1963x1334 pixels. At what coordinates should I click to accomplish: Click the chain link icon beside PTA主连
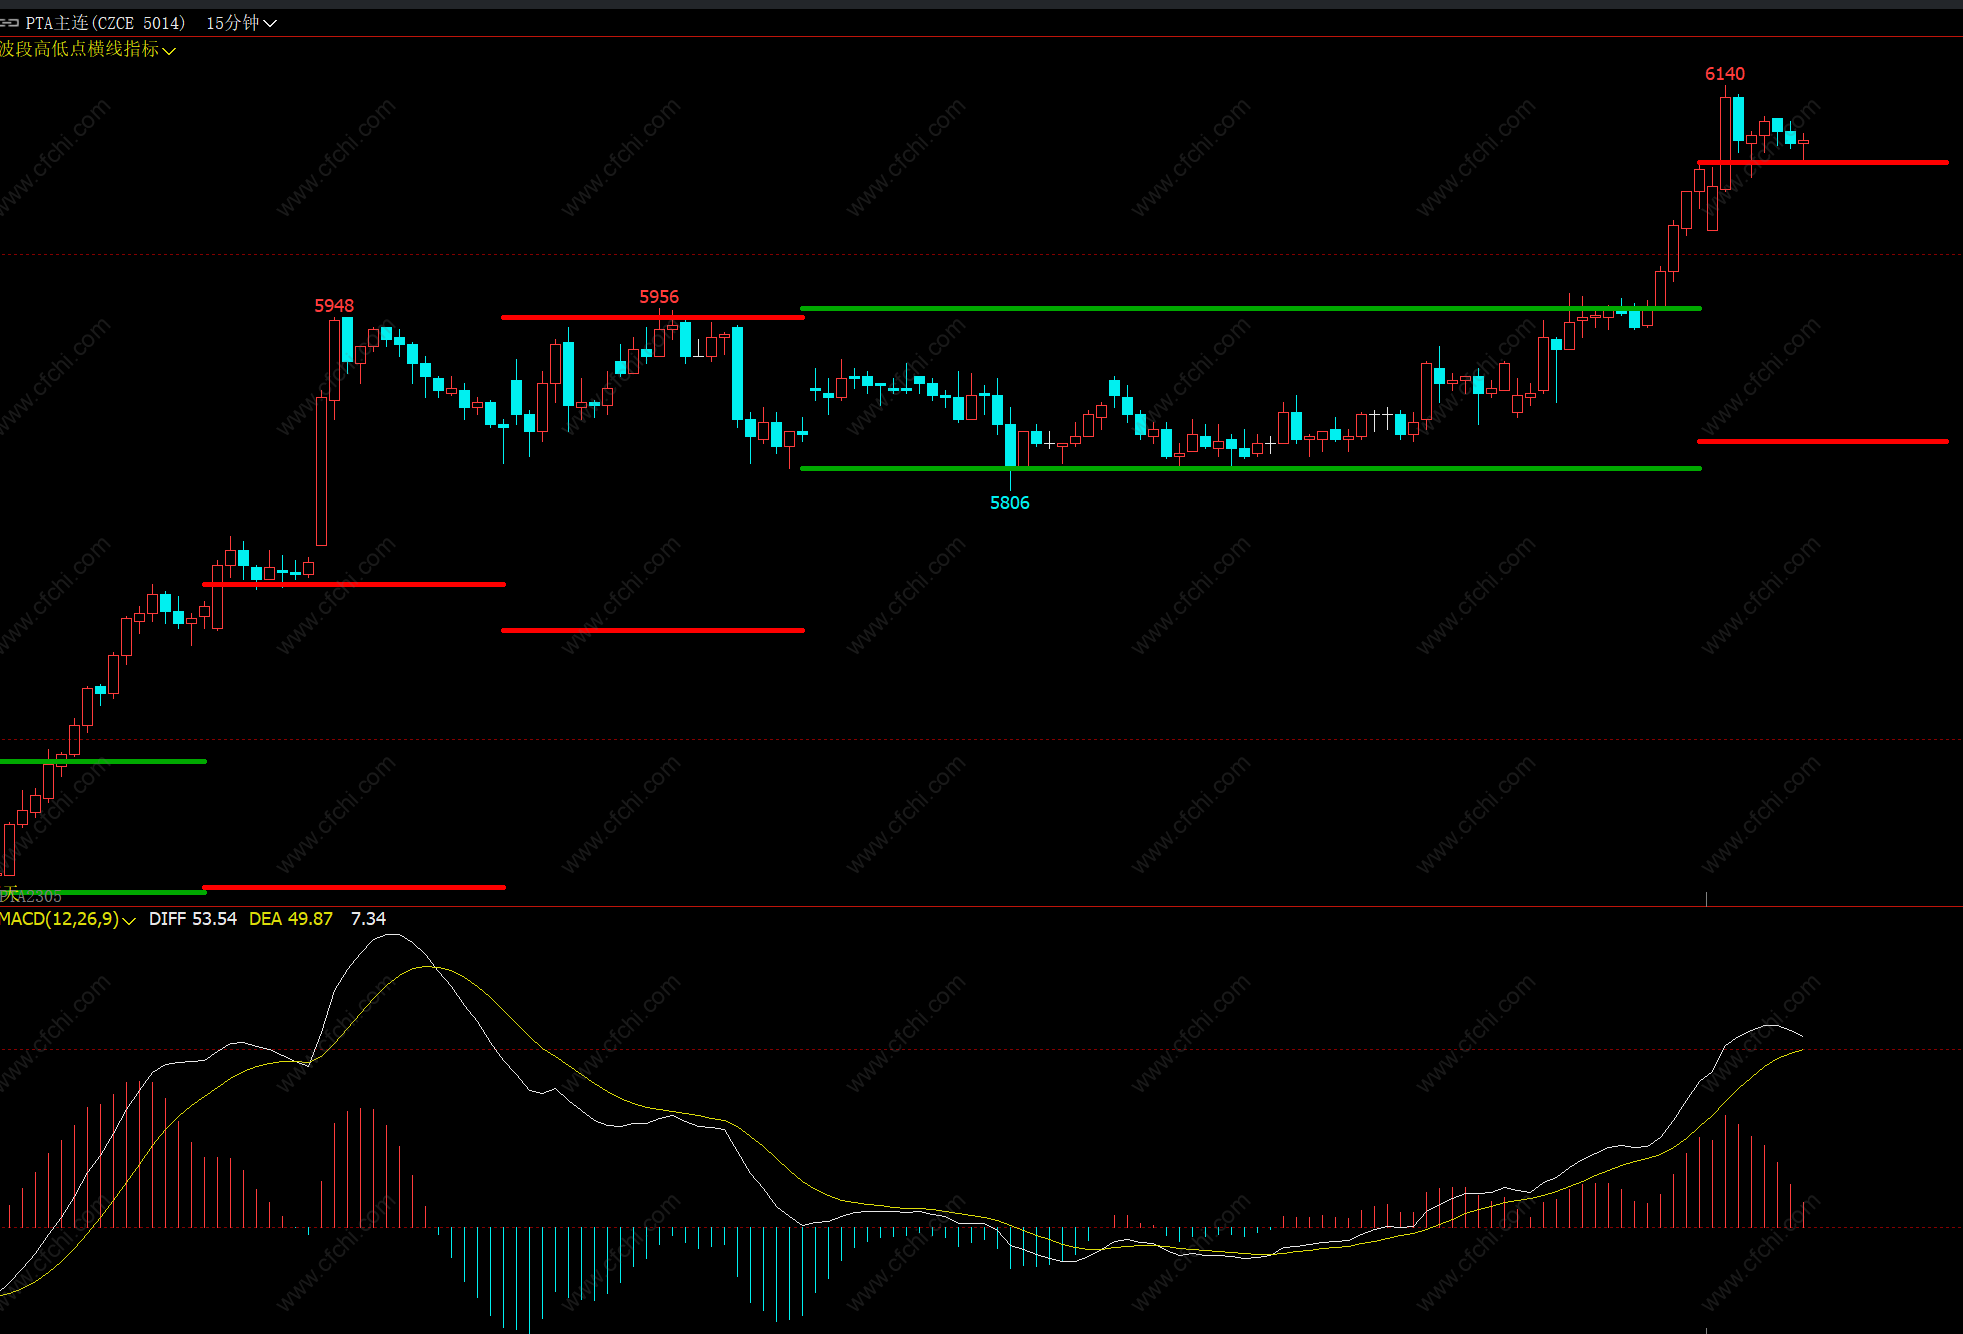point(10,23)
